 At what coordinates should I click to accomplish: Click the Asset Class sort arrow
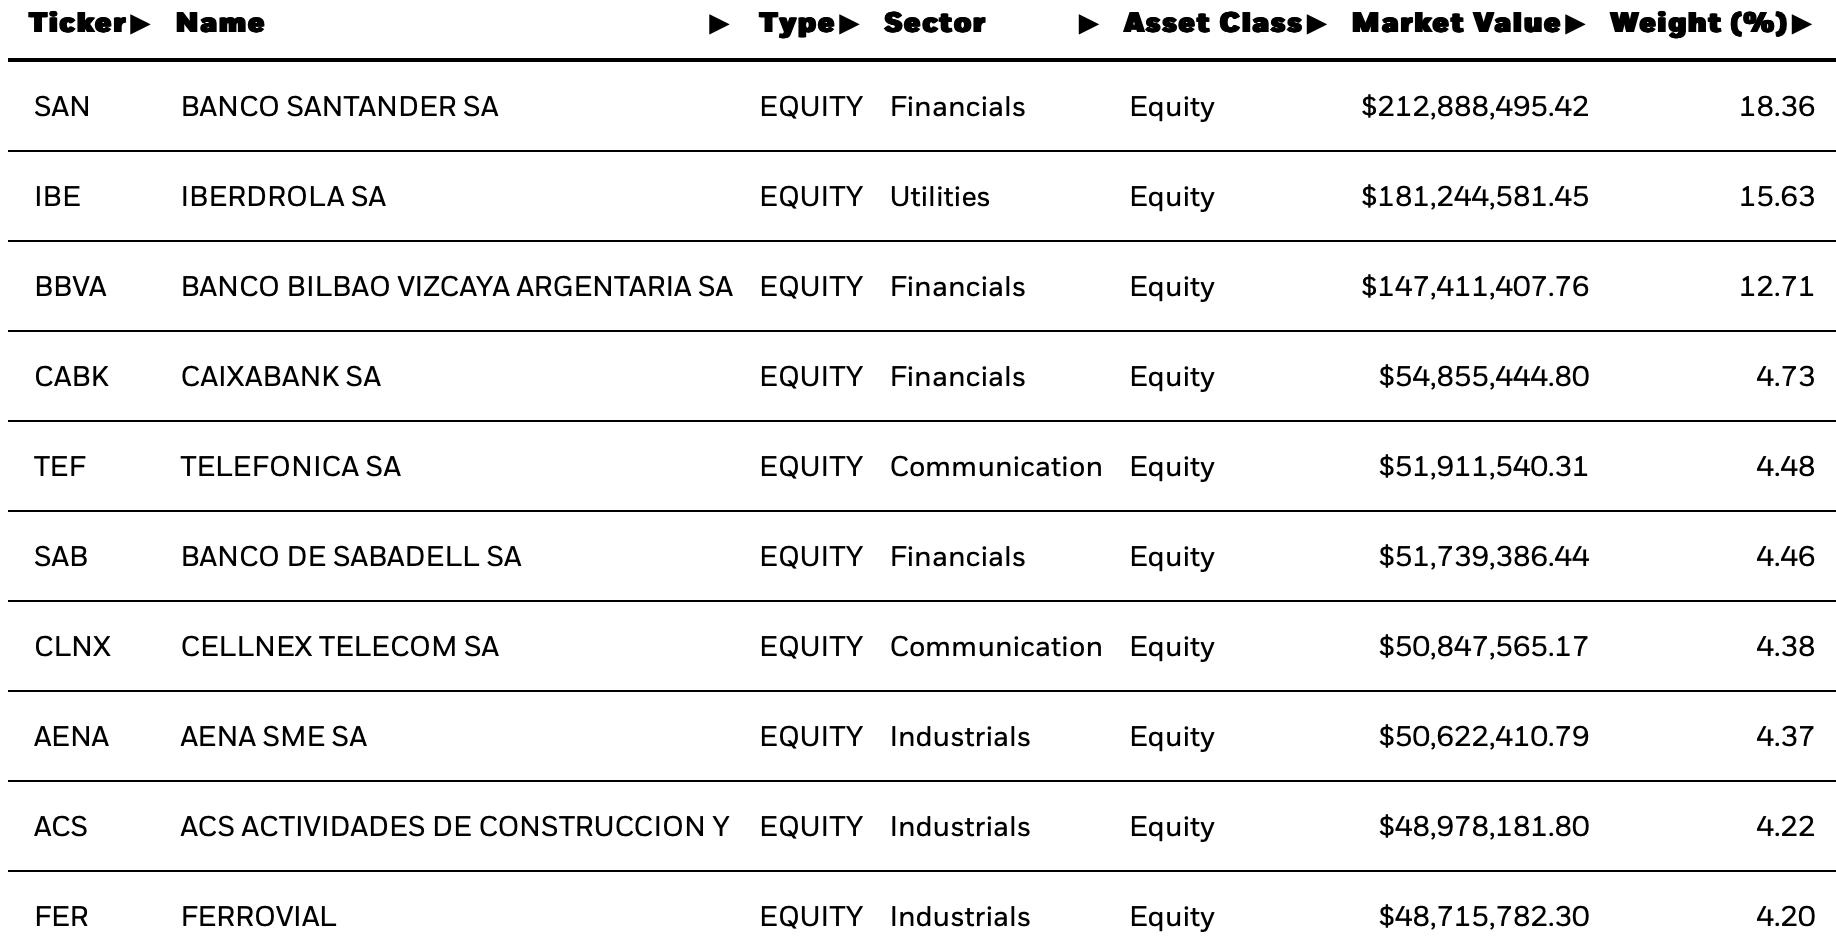pos(1316,24)
